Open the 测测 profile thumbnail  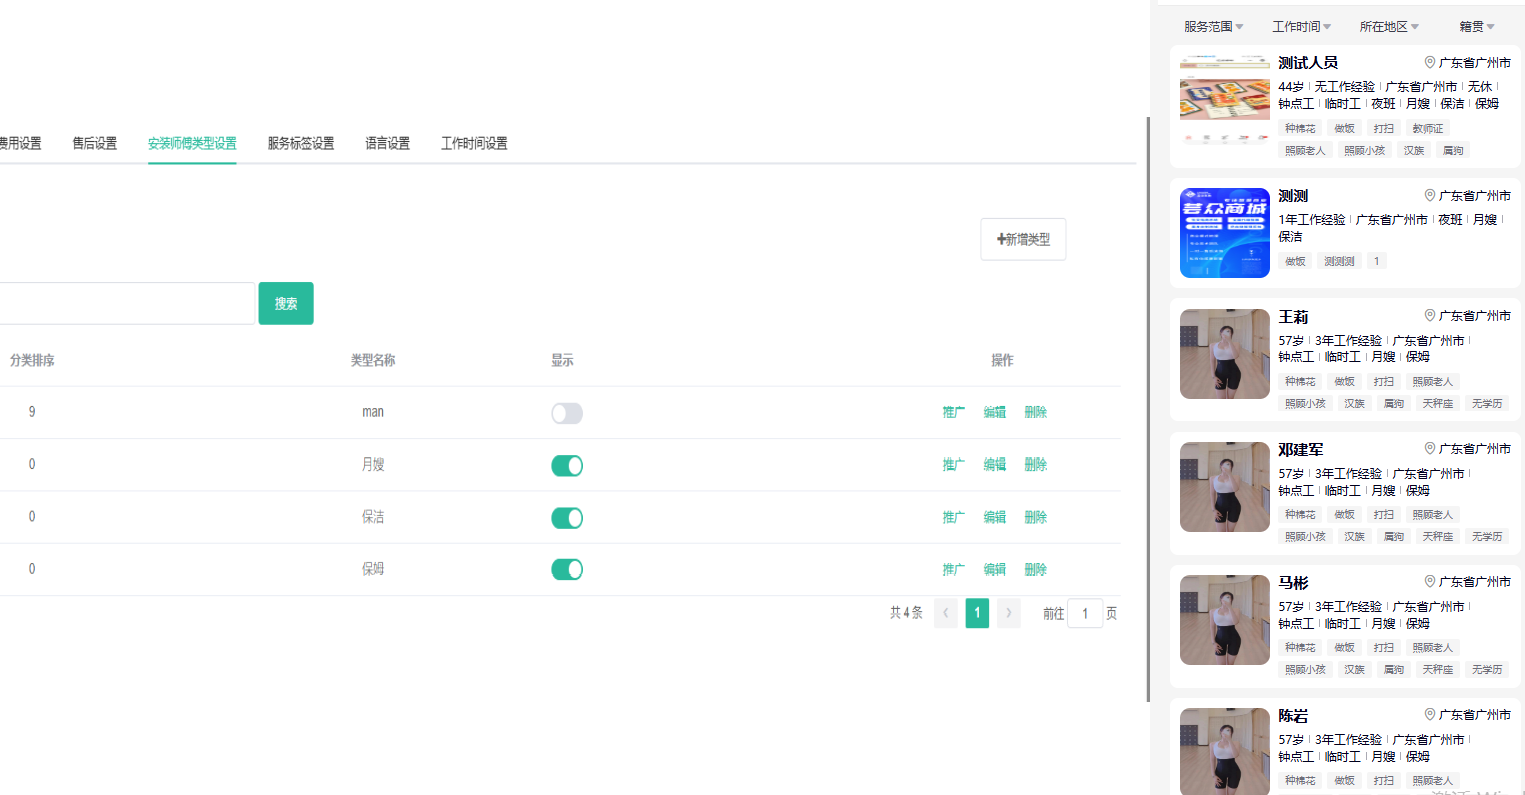pyautogui.click(x=1225, y=233)
